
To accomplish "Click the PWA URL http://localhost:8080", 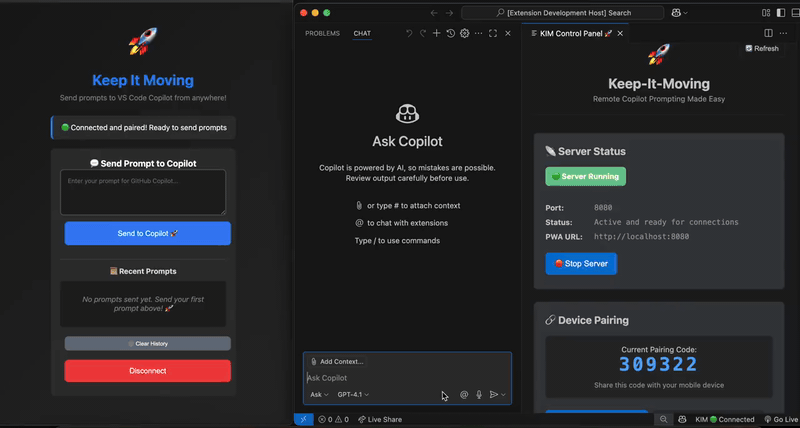I will [641, 237].
